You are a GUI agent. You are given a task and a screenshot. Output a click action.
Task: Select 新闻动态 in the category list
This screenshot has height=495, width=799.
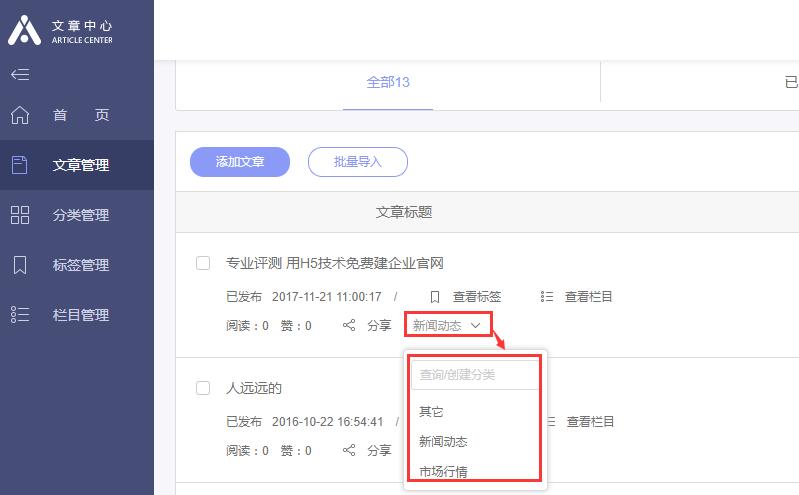pyautogui.click(x=443, y=441)
